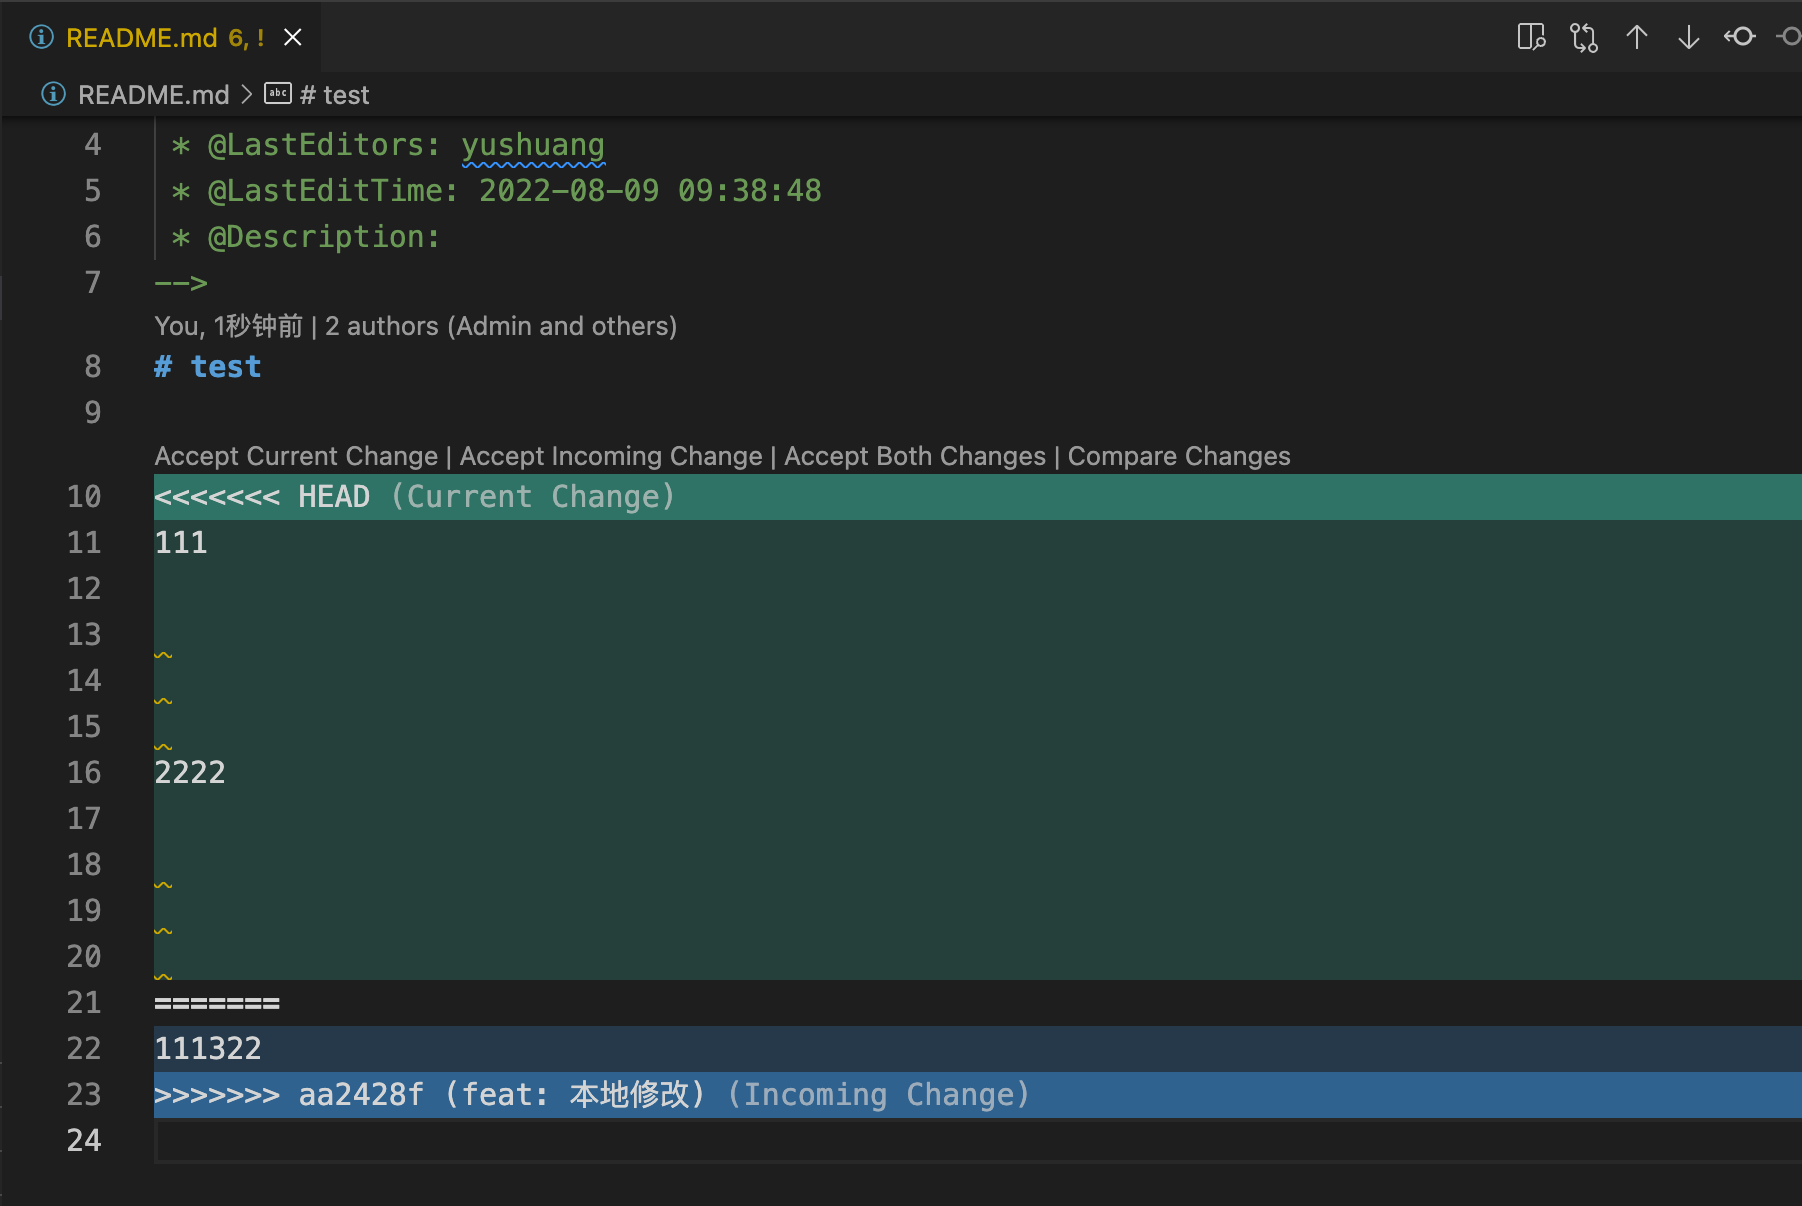This screenshot has width=1802, height=1206.
Task: Expand the '# test' breadcrumb symbol list
Action: click(x=335, y=95)
